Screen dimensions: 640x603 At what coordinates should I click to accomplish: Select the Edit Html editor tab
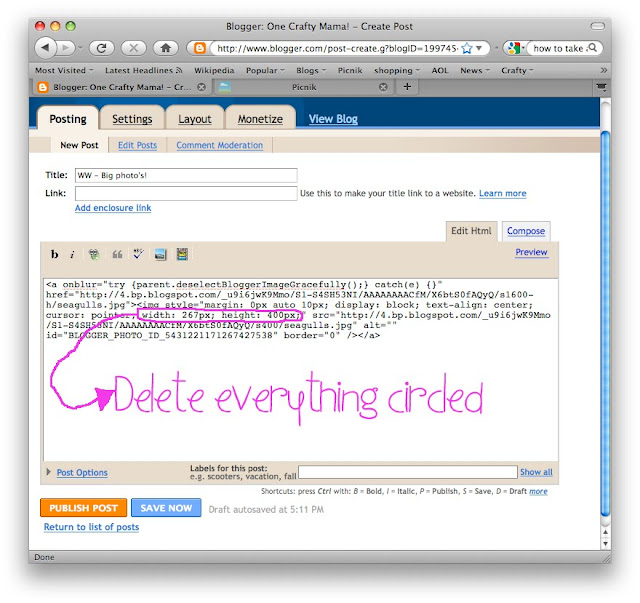coord(471,231)
